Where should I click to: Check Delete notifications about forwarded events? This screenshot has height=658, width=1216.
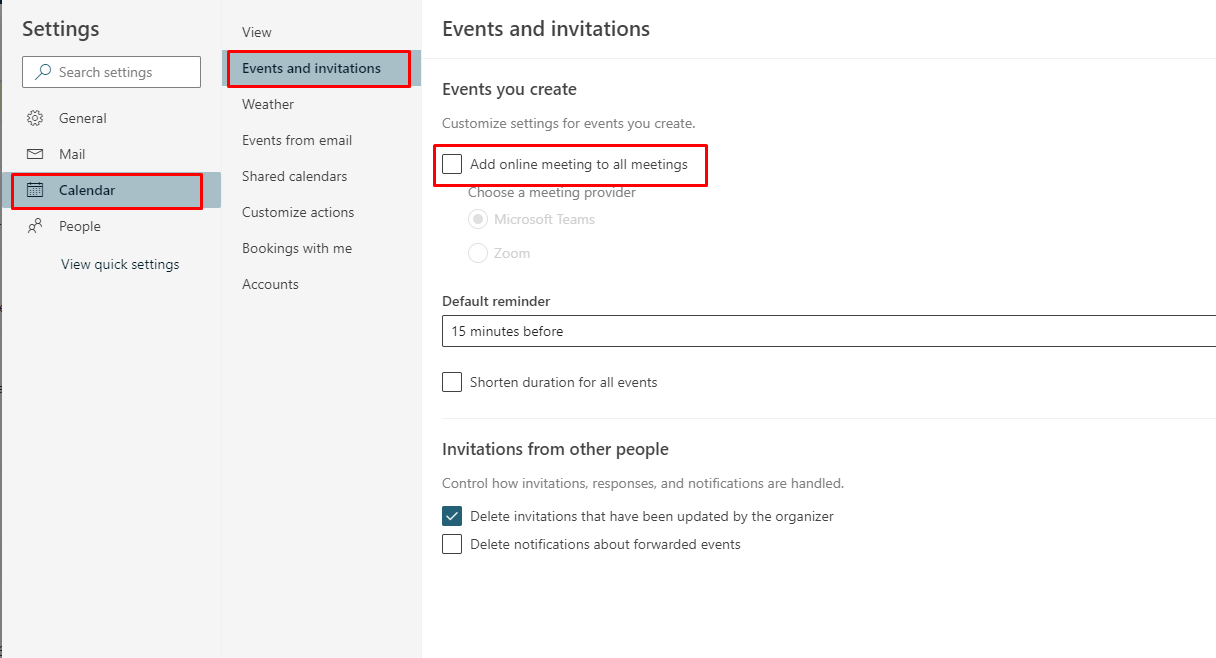pos(452,544)
